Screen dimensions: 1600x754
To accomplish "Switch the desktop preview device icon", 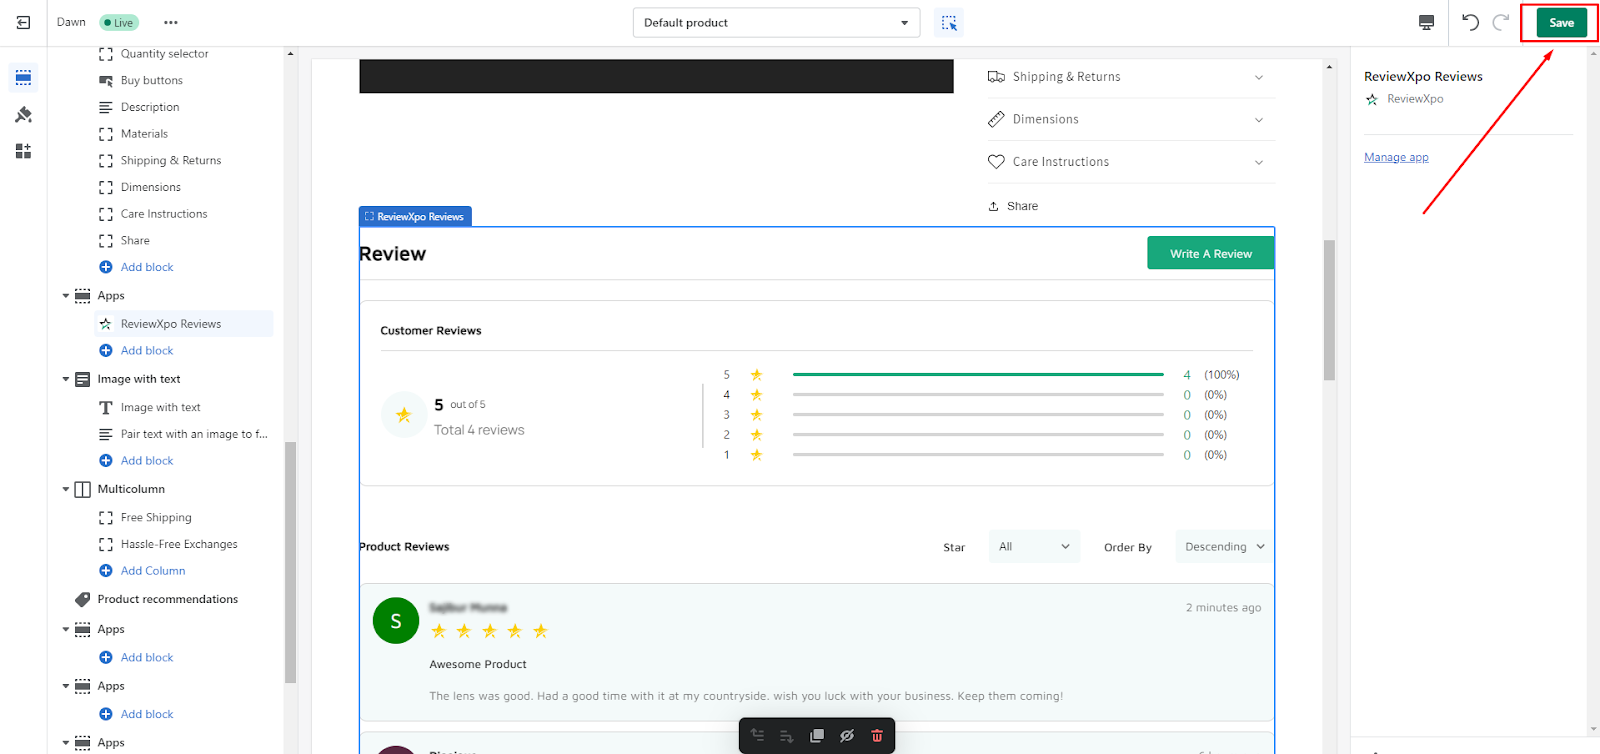I will [1427, 22].
